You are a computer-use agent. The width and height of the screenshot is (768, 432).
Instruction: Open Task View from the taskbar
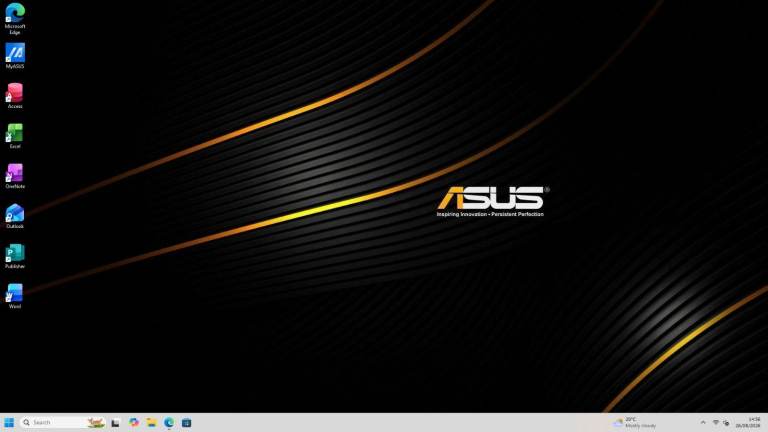point(116,423)
